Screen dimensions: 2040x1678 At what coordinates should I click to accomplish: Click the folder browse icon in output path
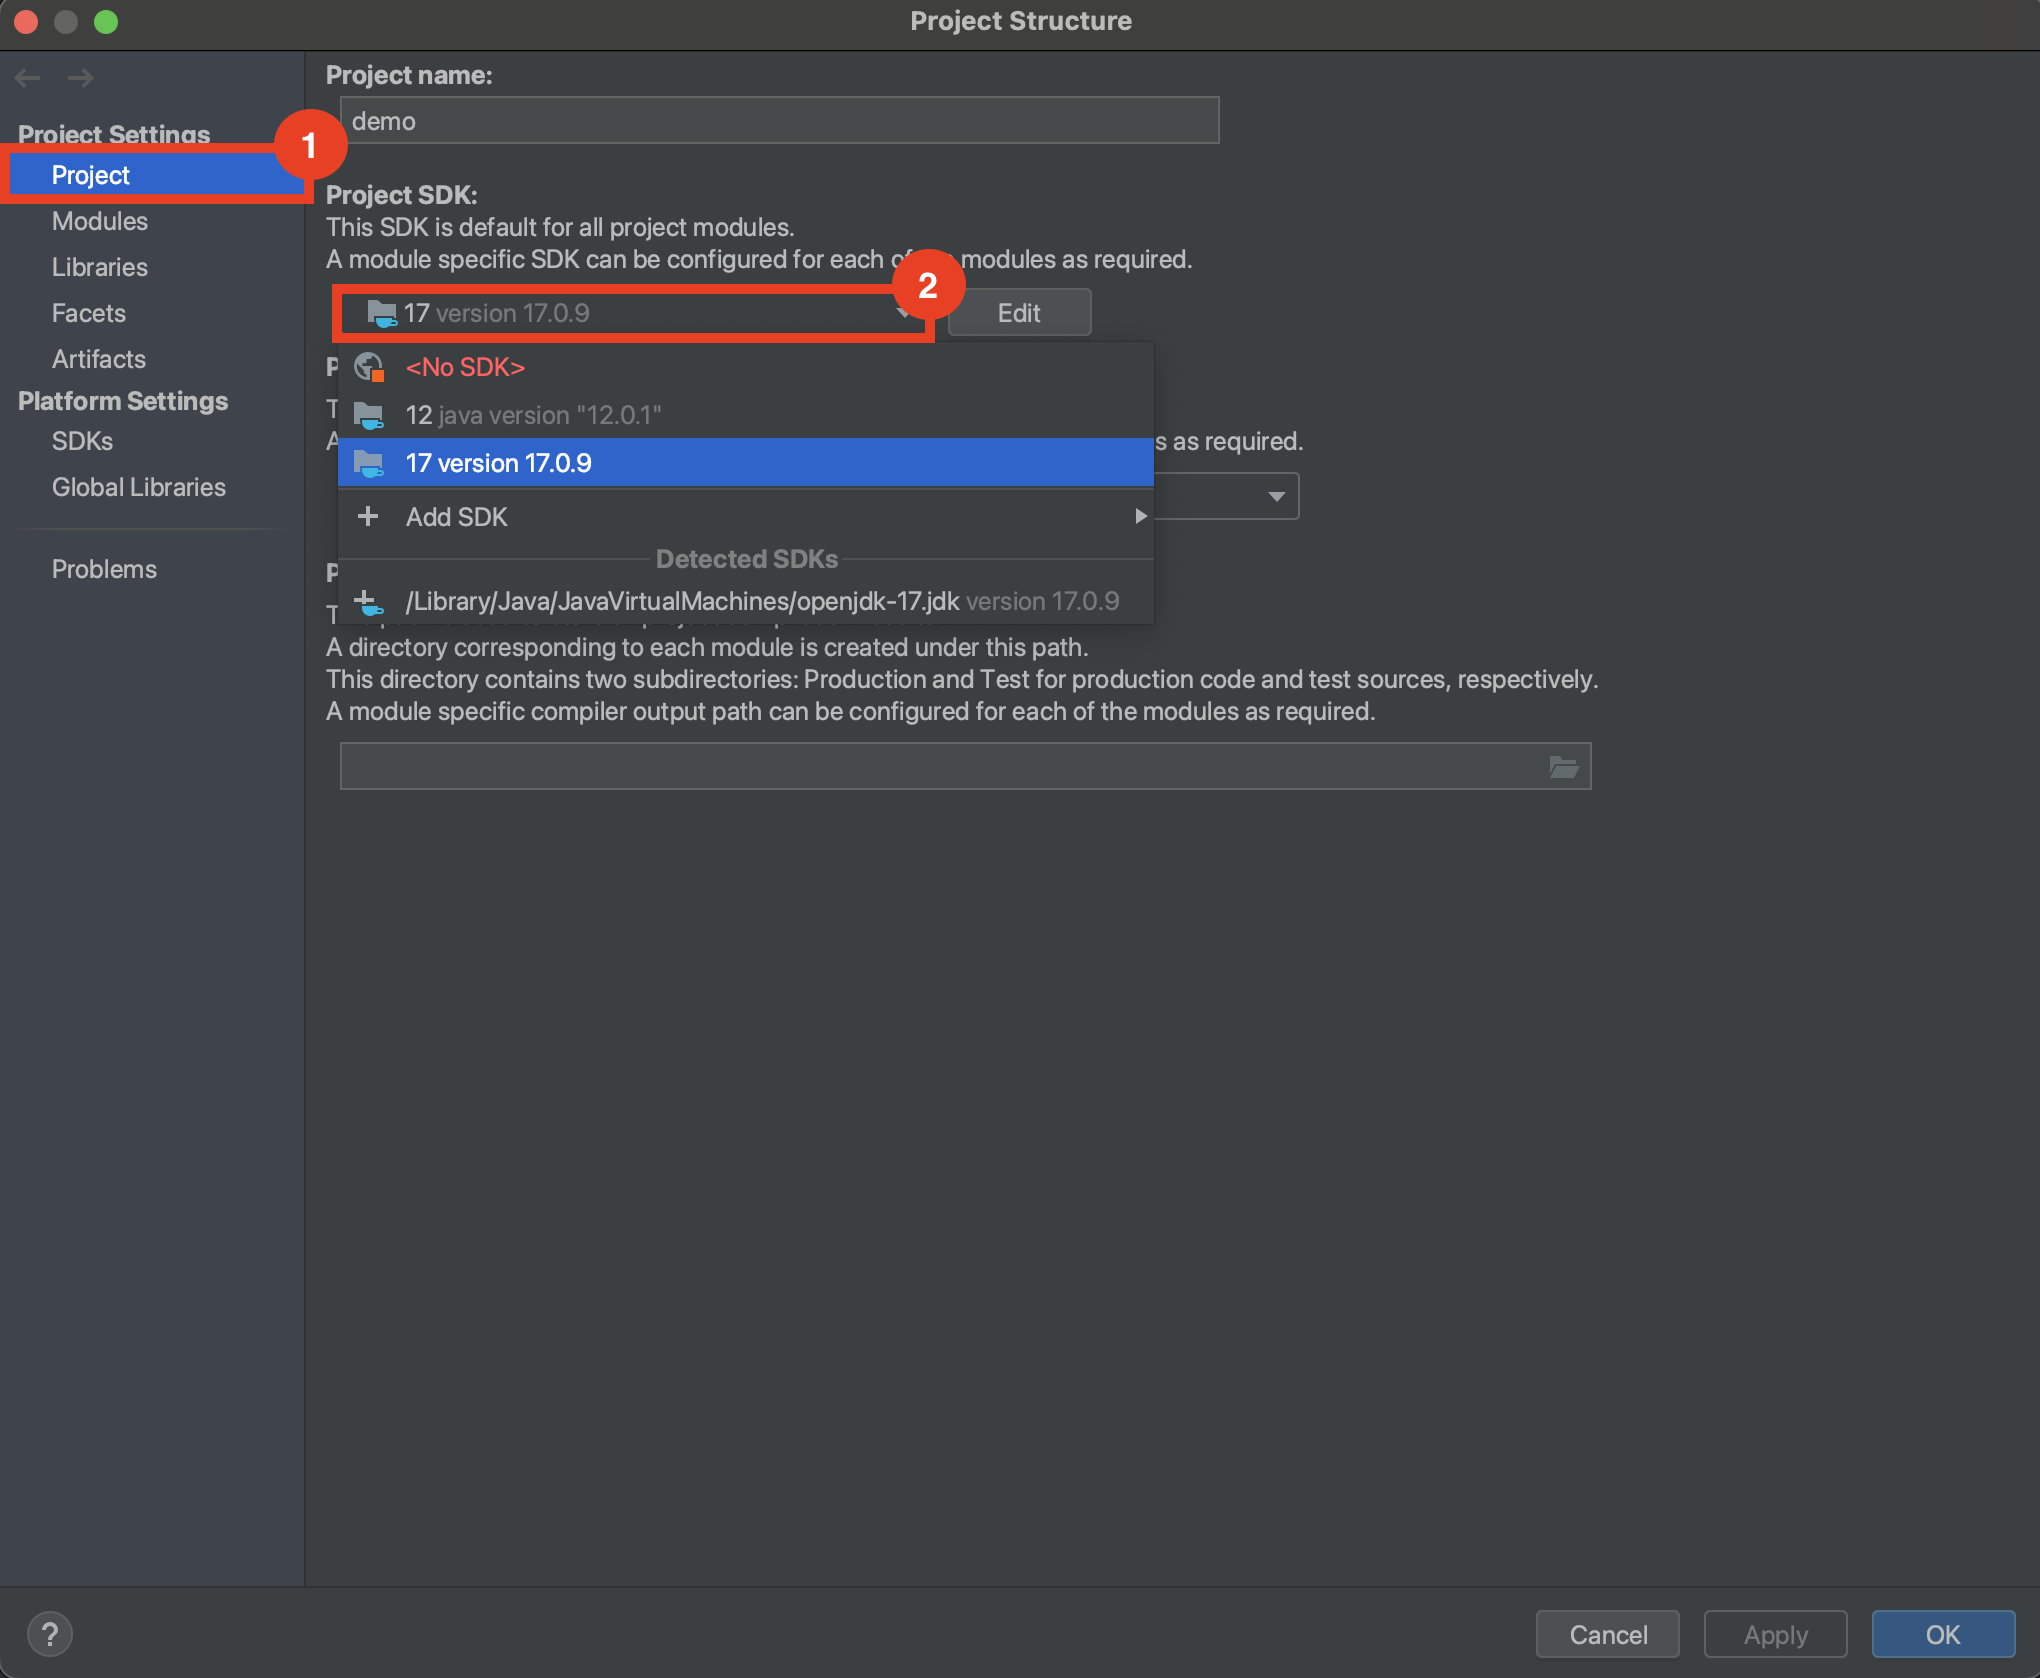click(x=1563, y=767)
